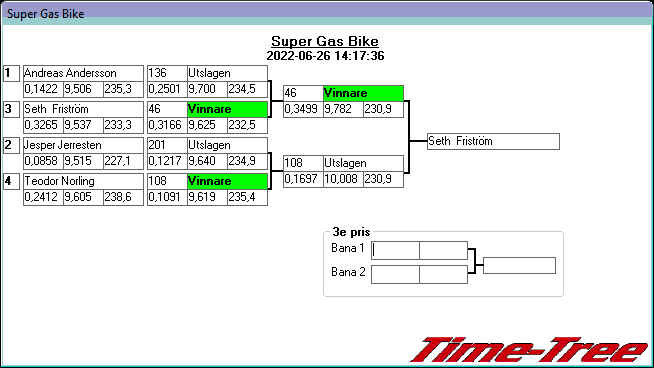The image size is (654, 368).
Task: Select the Teodor Norling name field
Action: click(83, 181)
